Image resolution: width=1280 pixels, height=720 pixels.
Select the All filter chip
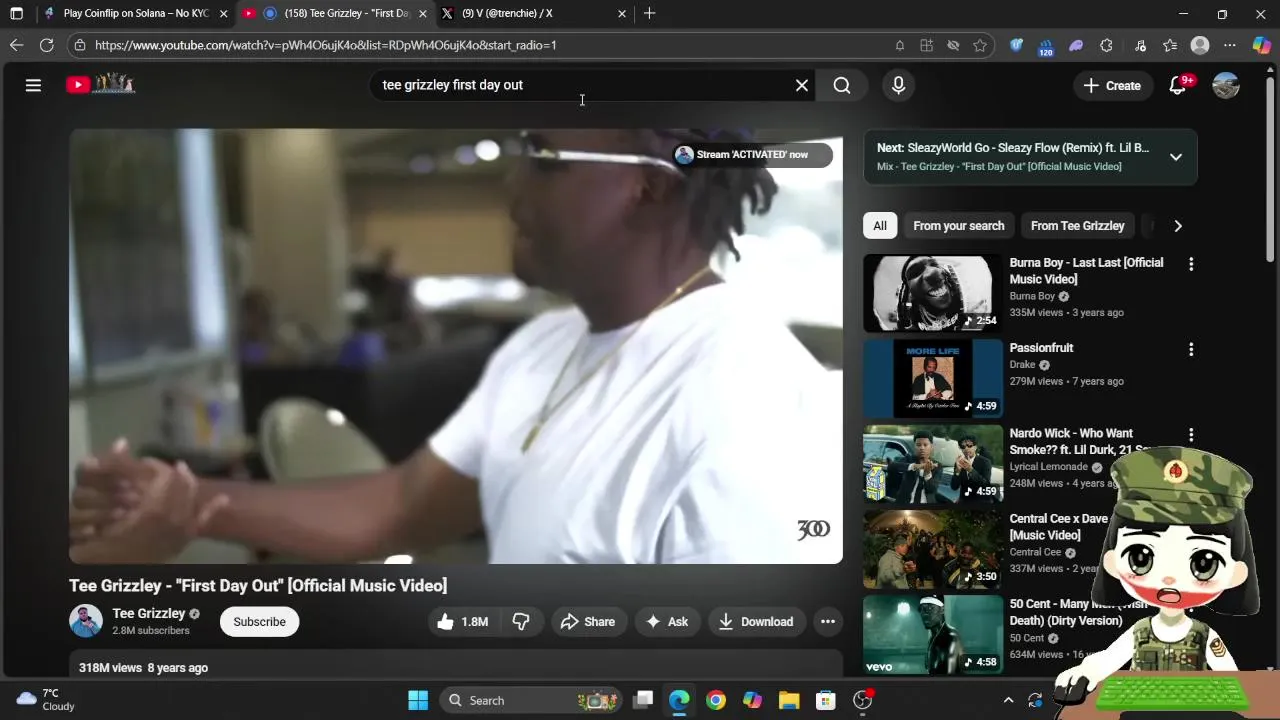click(880, 226)
